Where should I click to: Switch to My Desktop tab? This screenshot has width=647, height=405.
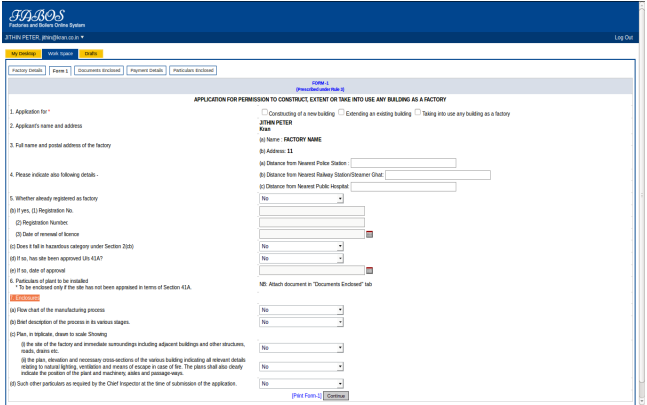tap(24, 54)
